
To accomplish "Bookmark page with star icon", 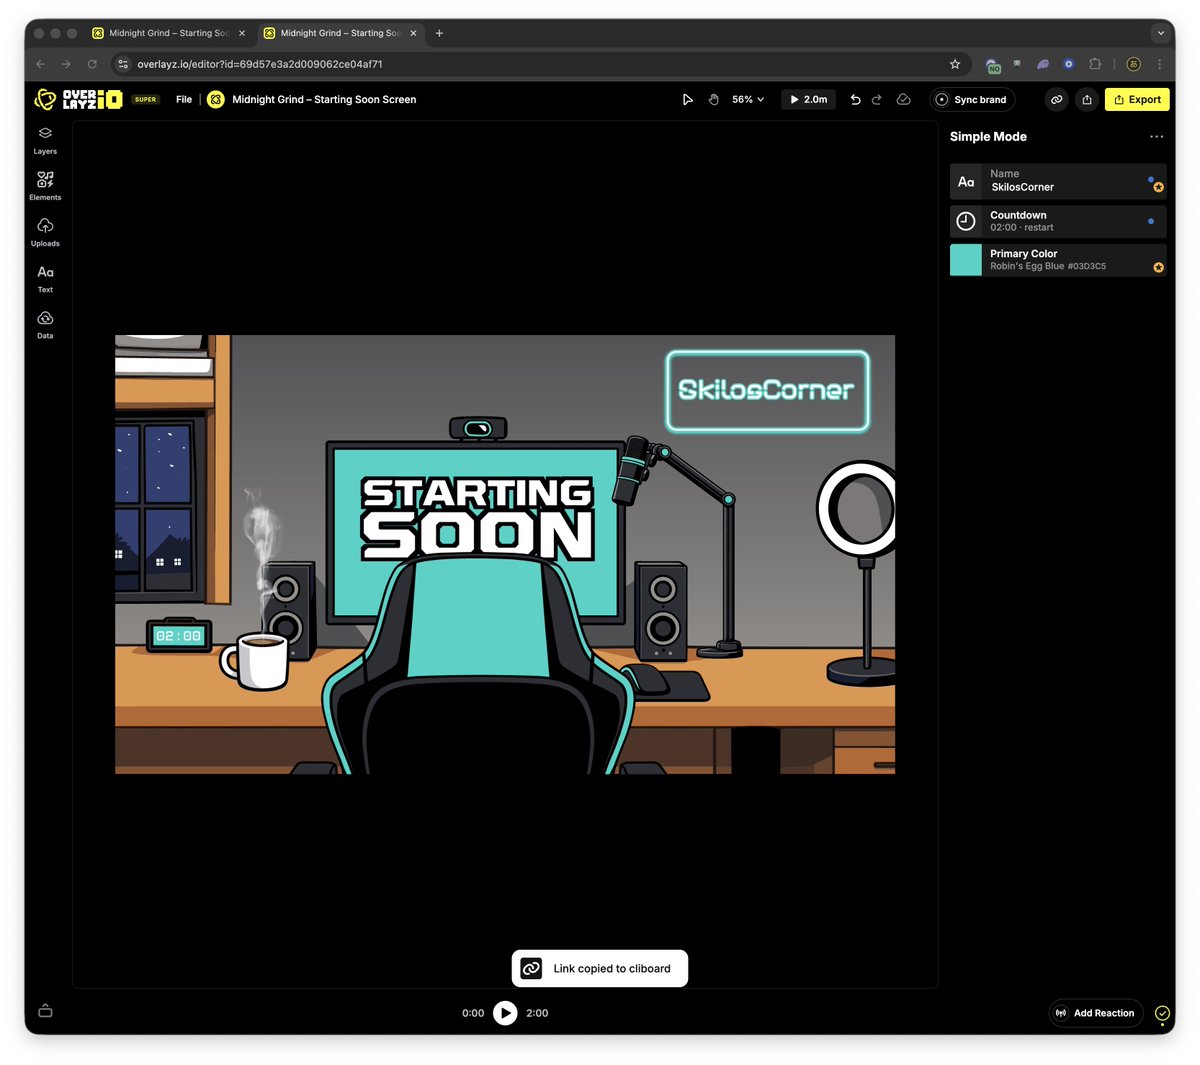I will coord(955,64).
